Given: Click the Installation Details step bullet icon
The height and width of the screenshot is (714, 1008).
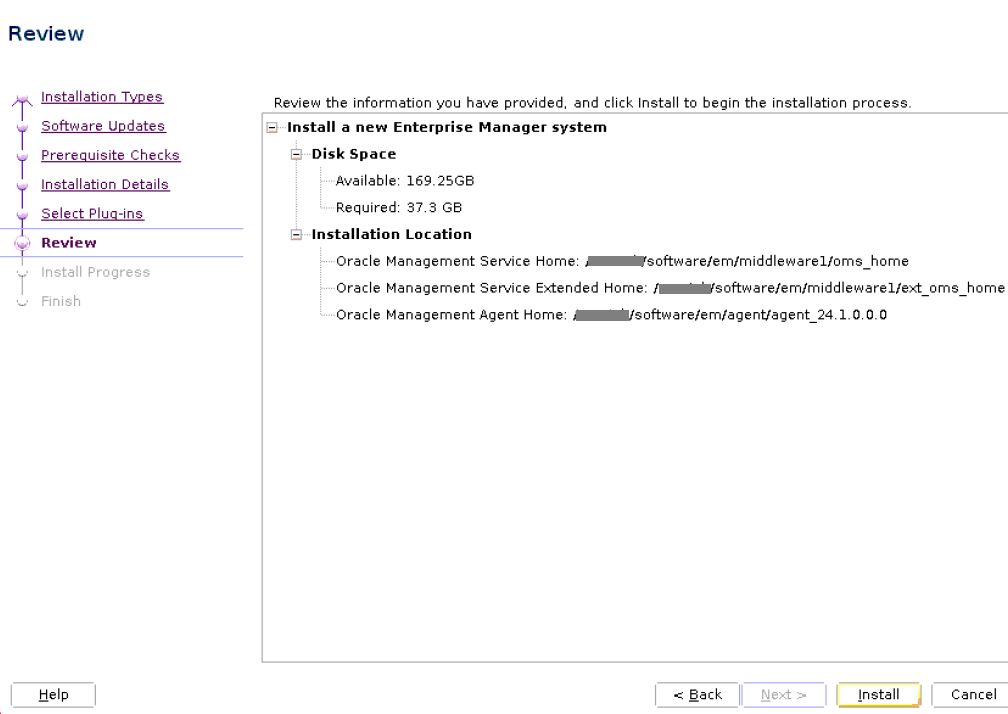Looking at the screenshot, I should pos(22,186).
